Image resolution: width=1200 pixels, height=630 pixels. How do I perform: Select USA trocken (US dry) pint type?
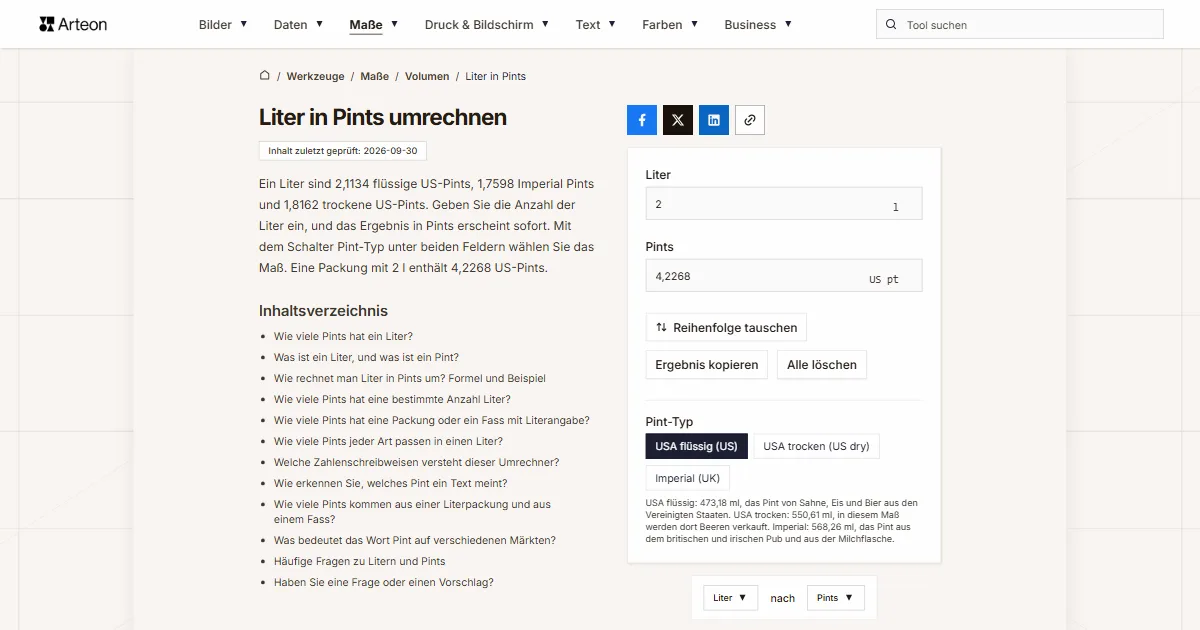point(816,446)
